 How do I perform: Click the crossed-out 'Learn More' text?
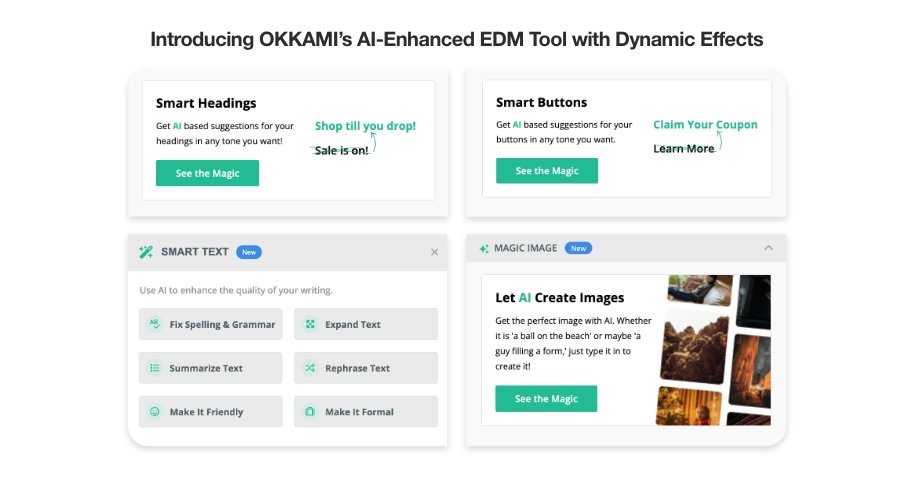click(x=684, y=149)
